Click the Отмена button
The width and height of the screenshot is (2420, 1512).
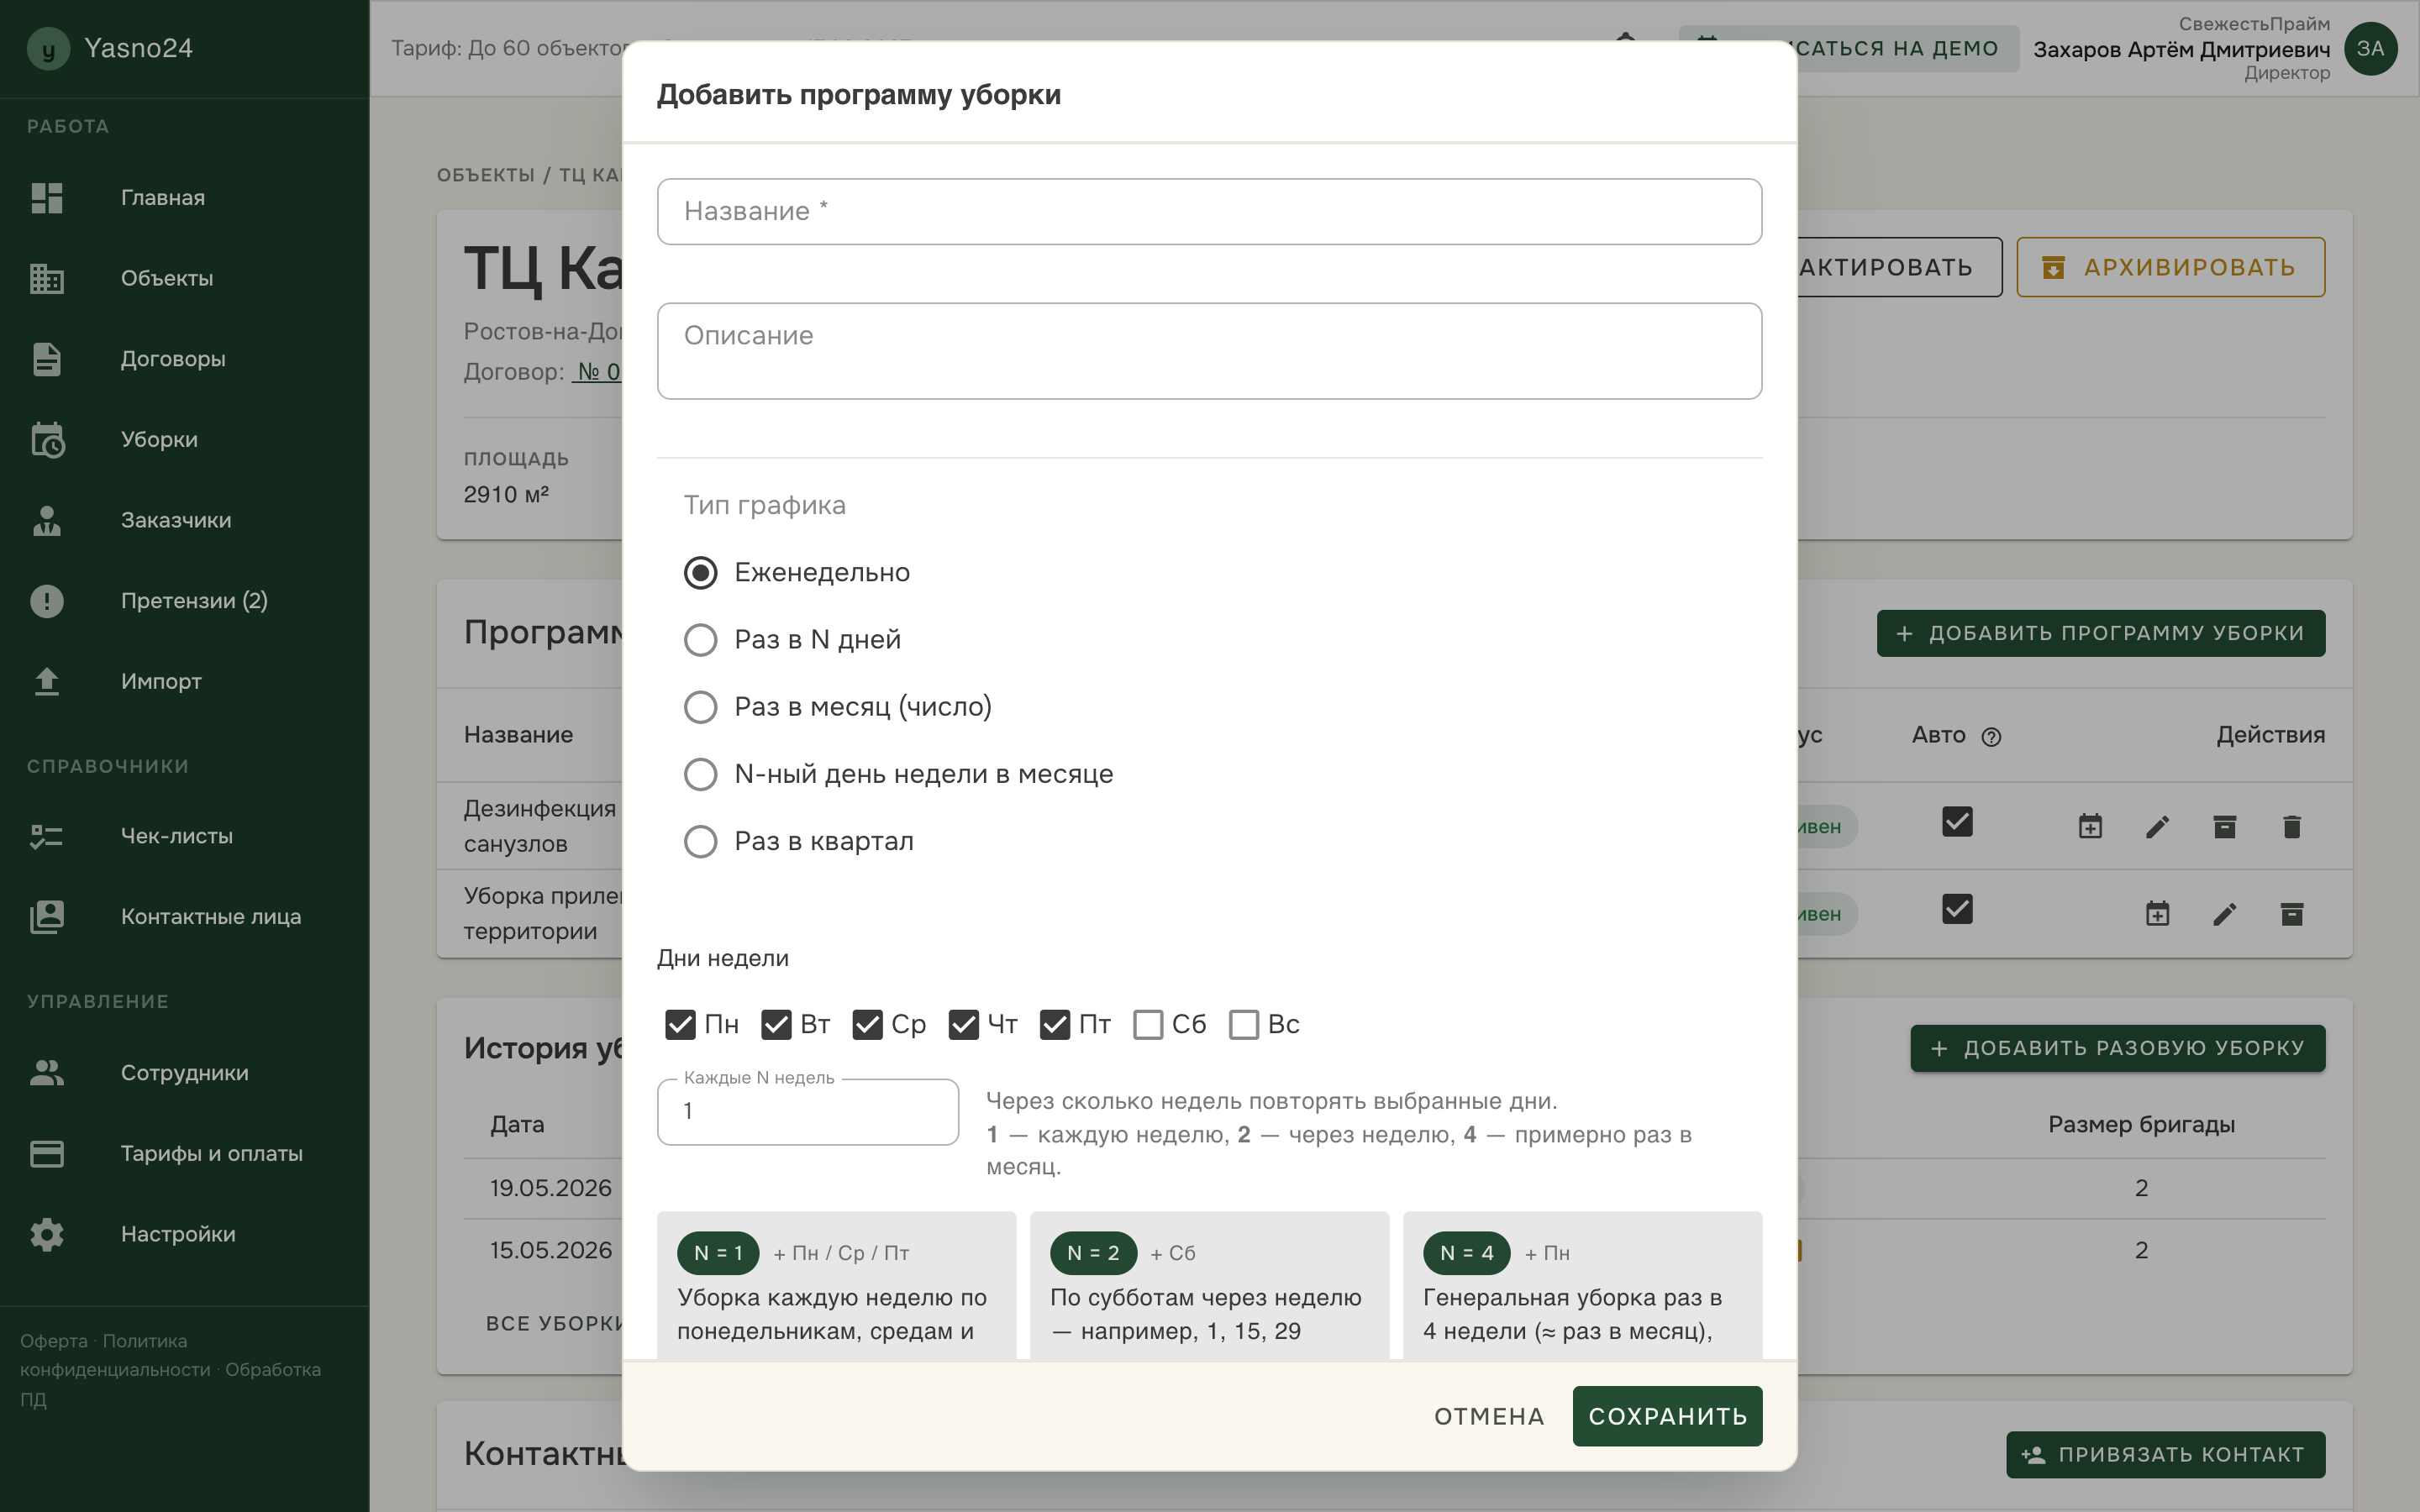1489,1416
